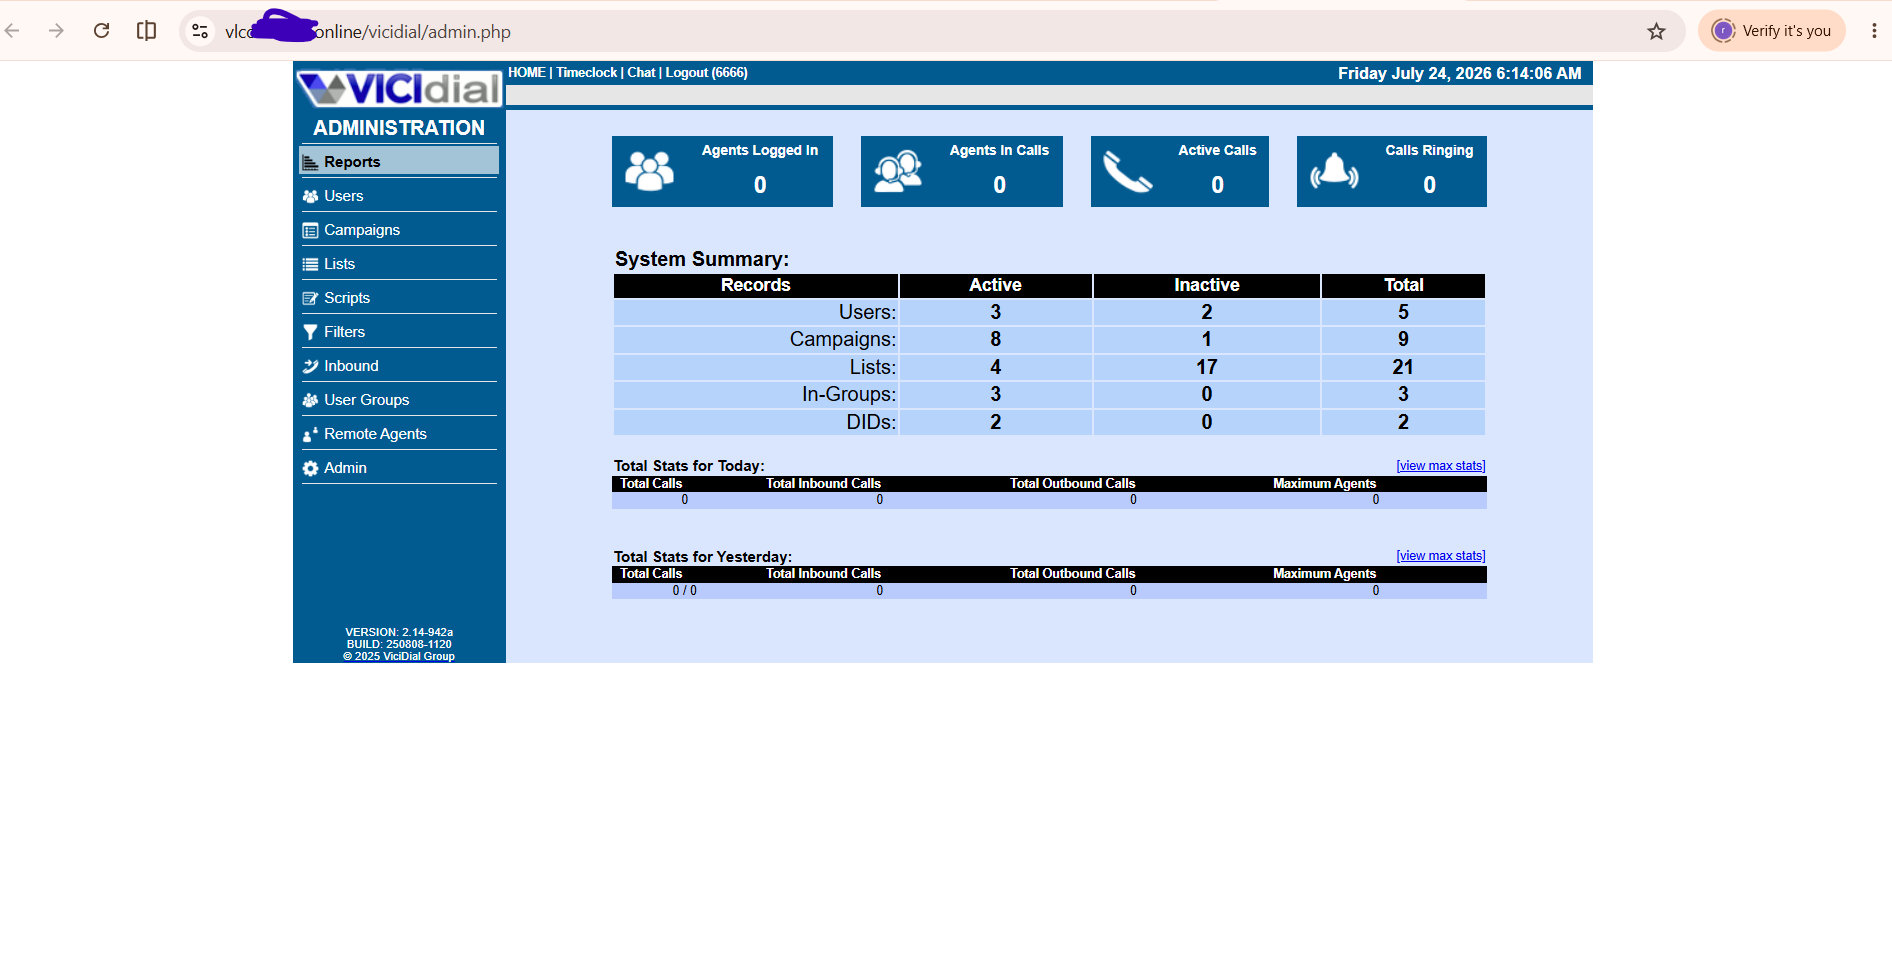Bookmark this page with the star icon
The image size is (1892, 962).
click(x=1656, y=31)
